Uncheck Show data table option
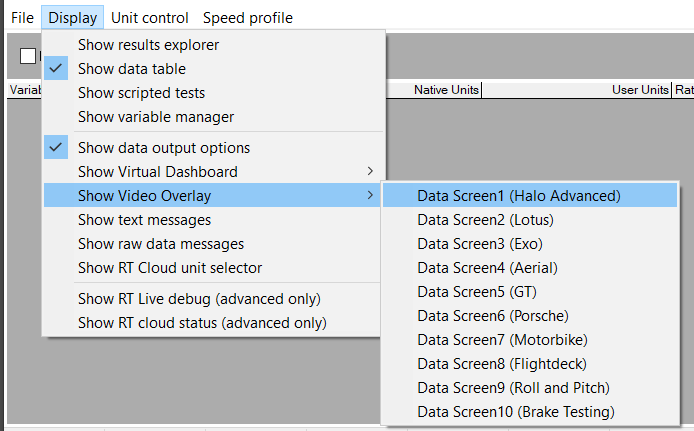The width and height of the screenshot is (694, 431). click(131, 69)
